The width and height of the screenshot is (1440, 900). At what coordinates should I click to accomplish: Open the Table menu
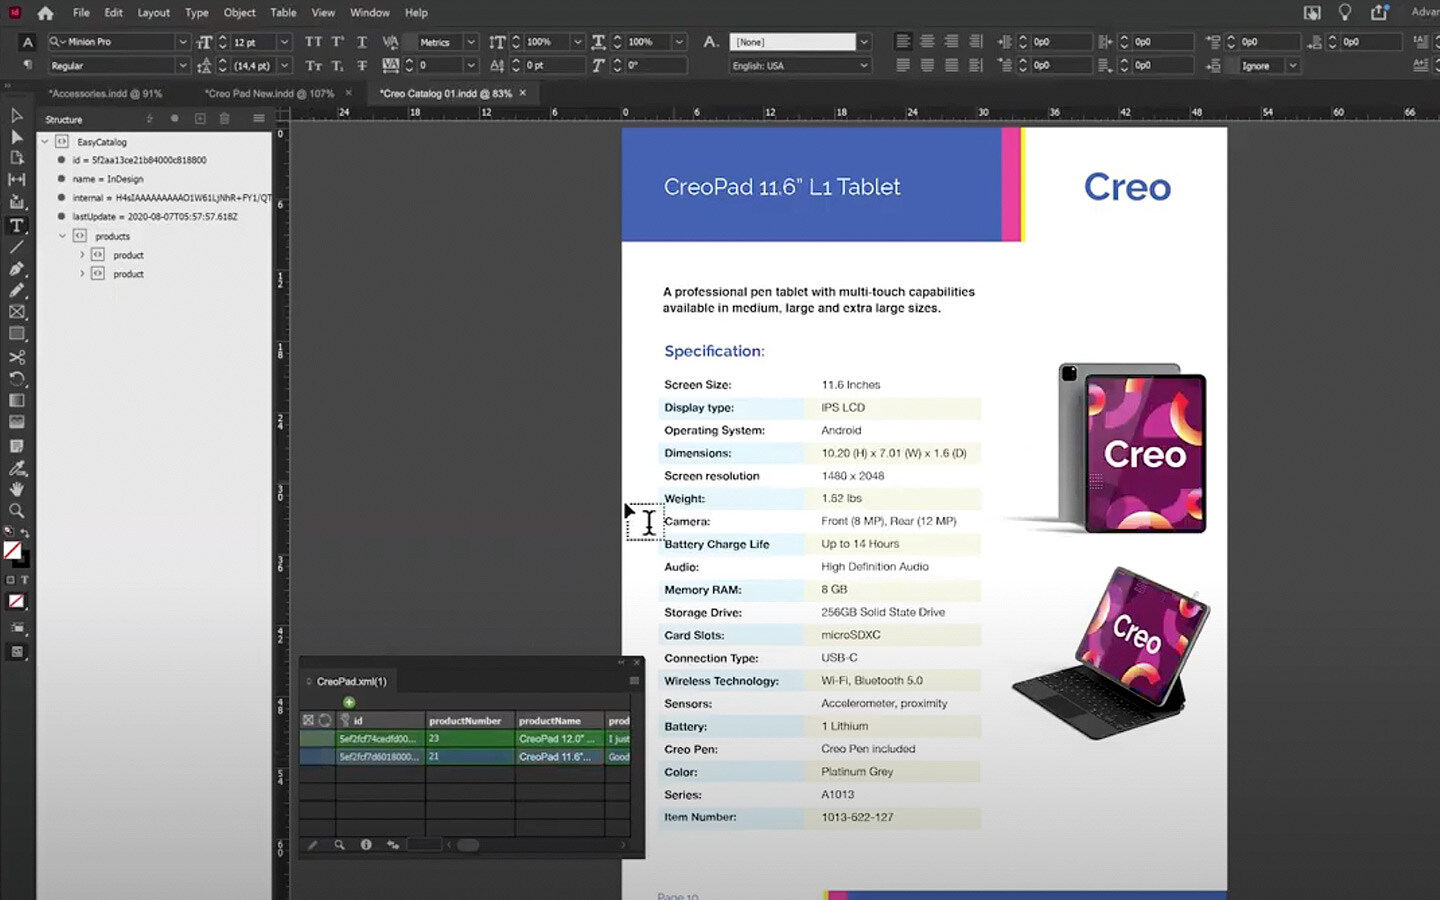coord(283,13)
